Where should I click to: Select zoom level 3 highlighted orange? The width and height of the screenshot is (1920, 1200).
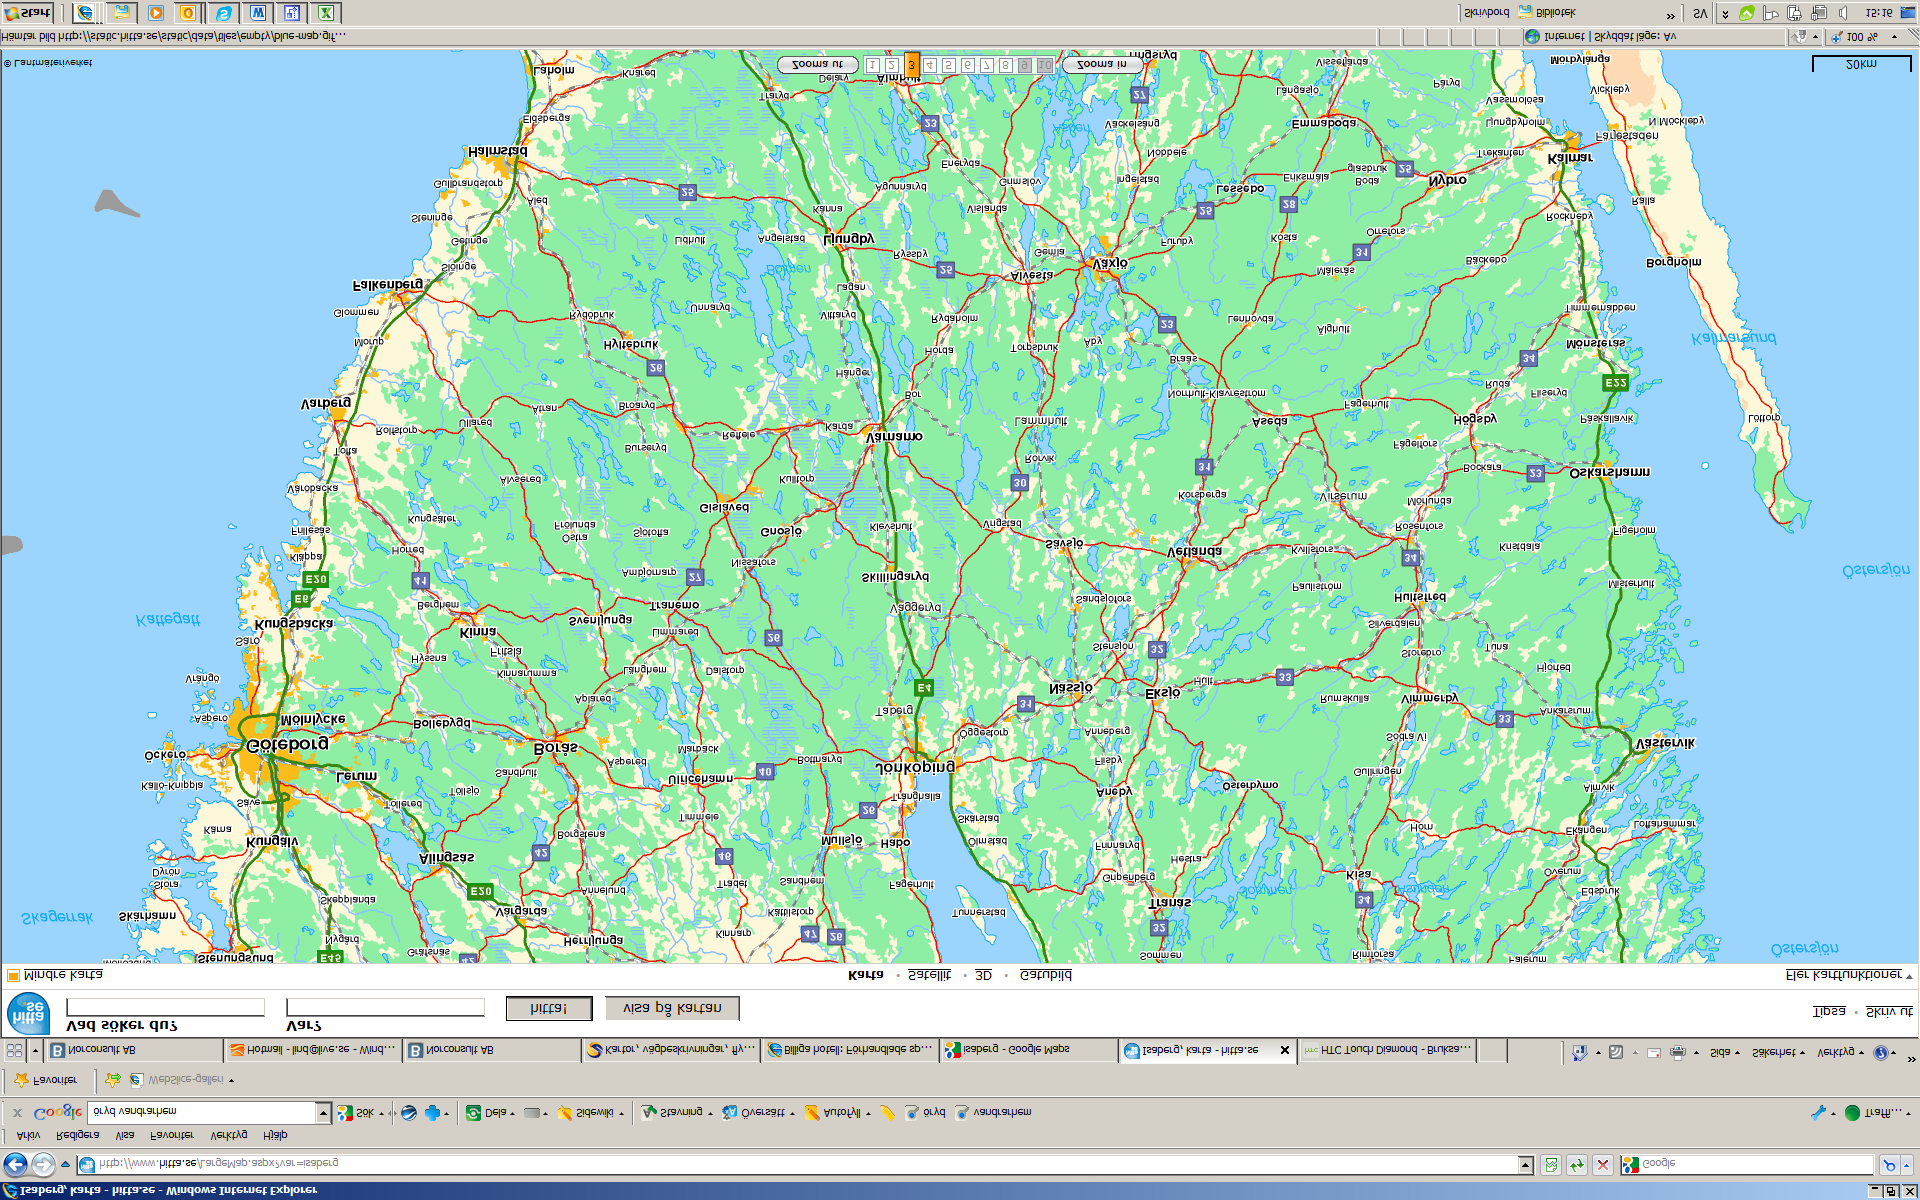point(911,64)
